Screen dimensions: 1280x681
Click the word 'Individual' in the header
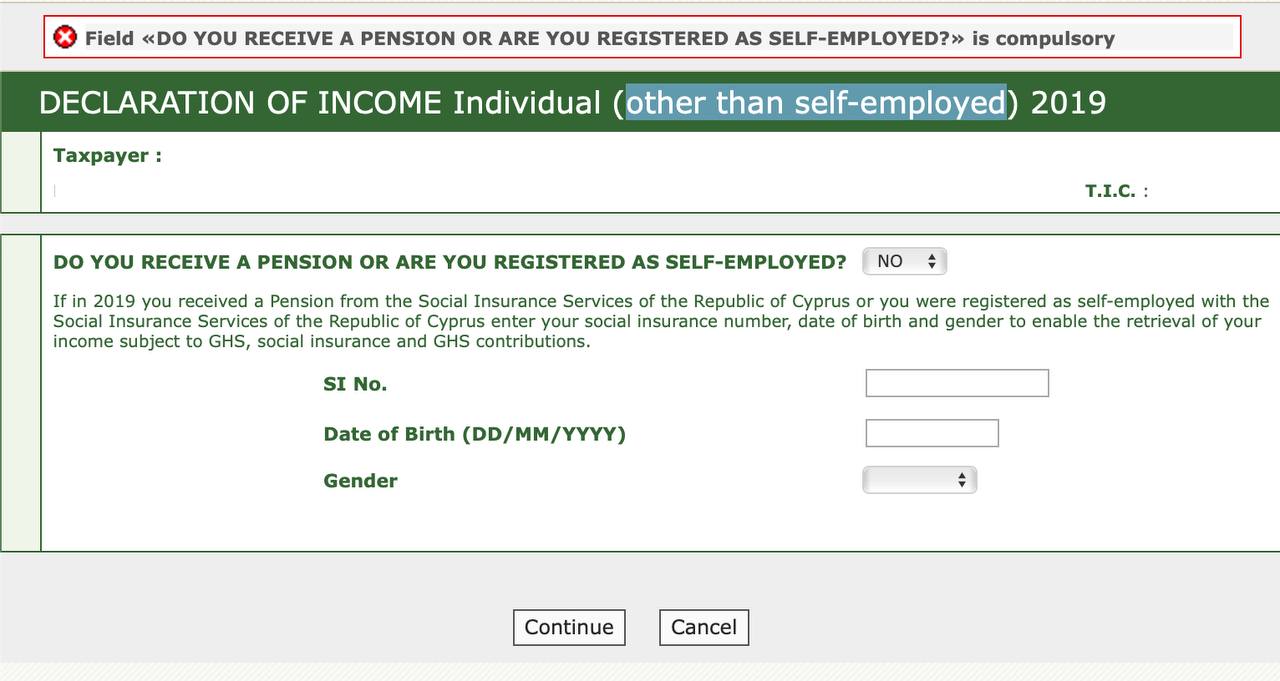[x=527, y=102]
